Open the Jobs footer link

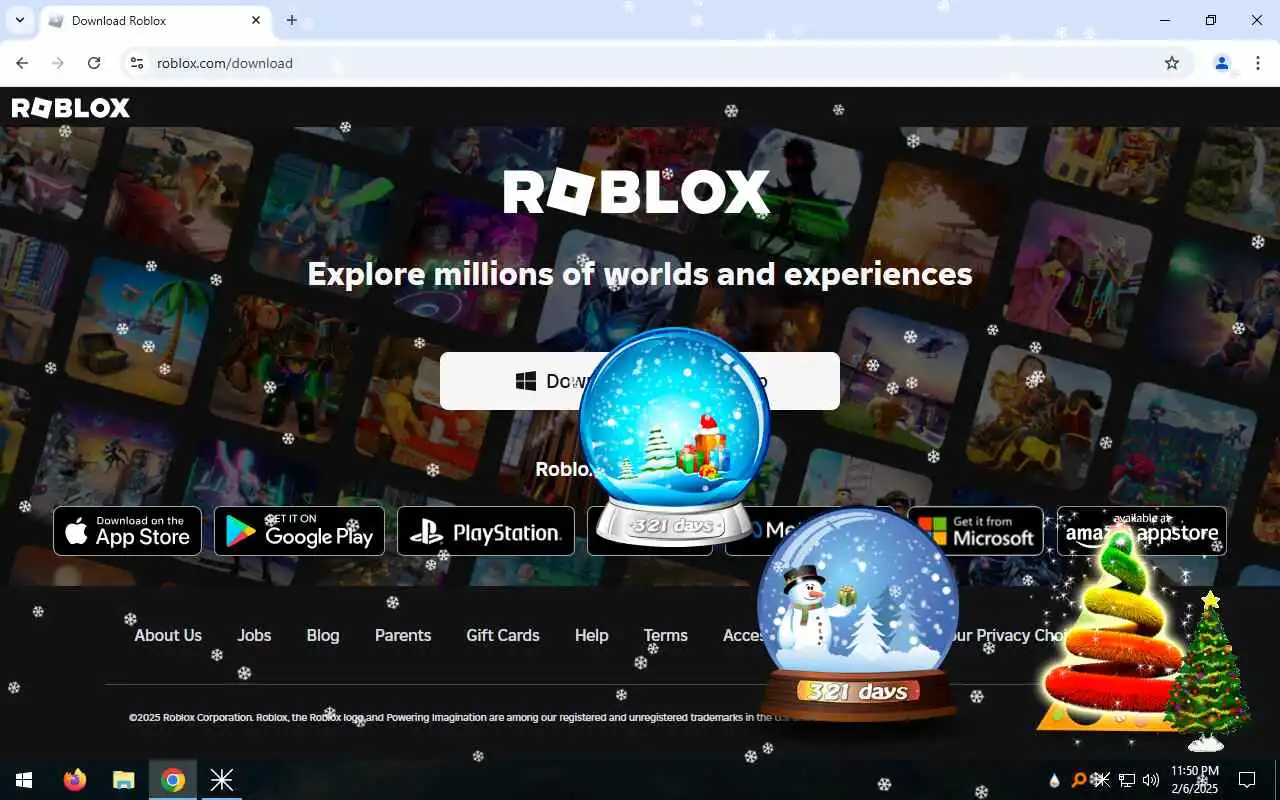pyautogui.click(x=254, y=635)
